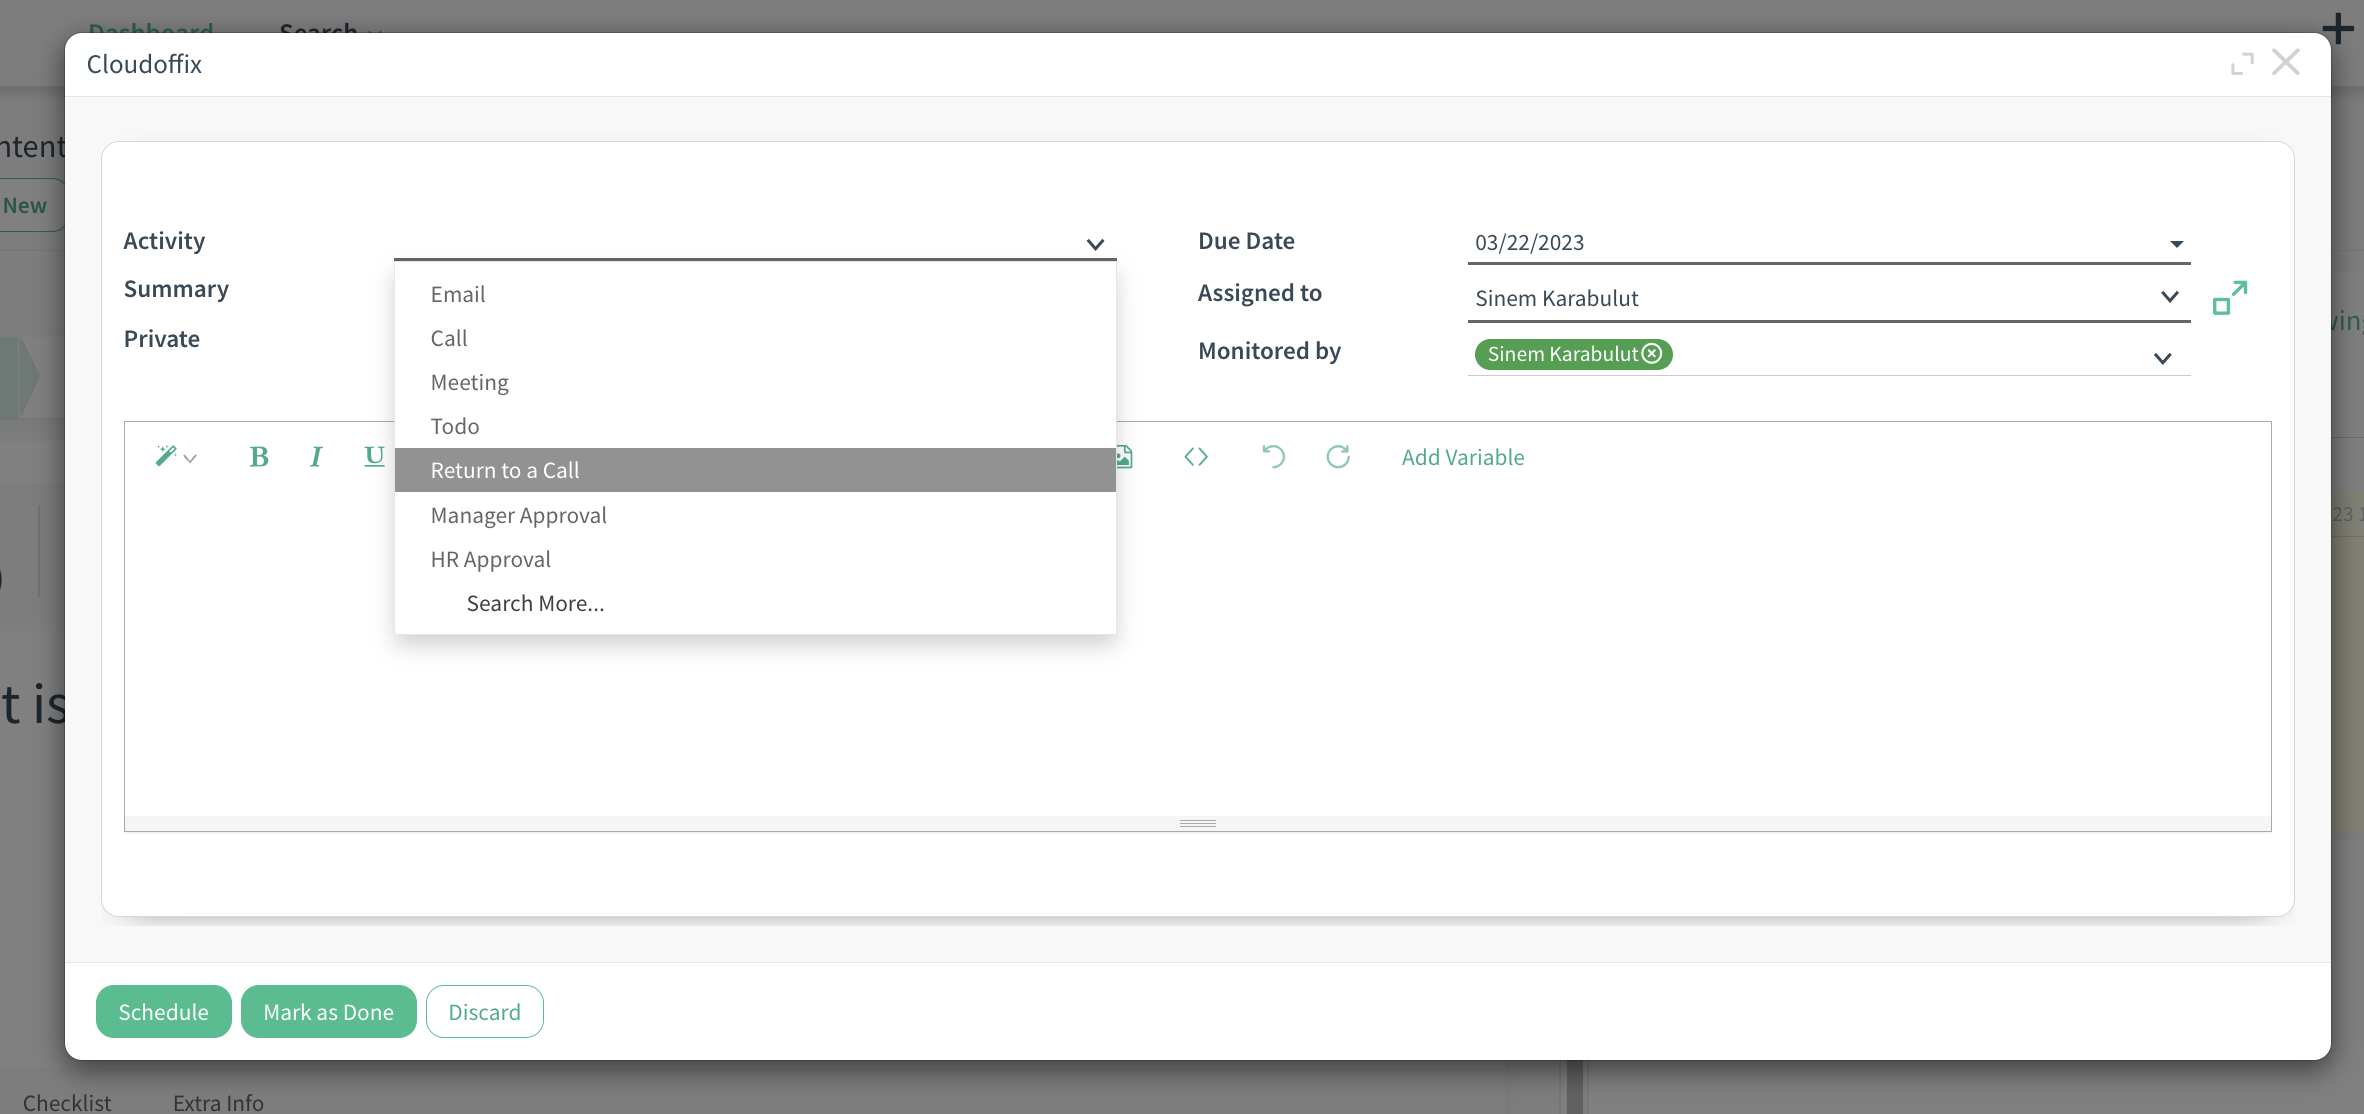The image size is (2364, 1114).
Task: Select Email activity option
Action: pyautogui.click(x=755, y=294)
